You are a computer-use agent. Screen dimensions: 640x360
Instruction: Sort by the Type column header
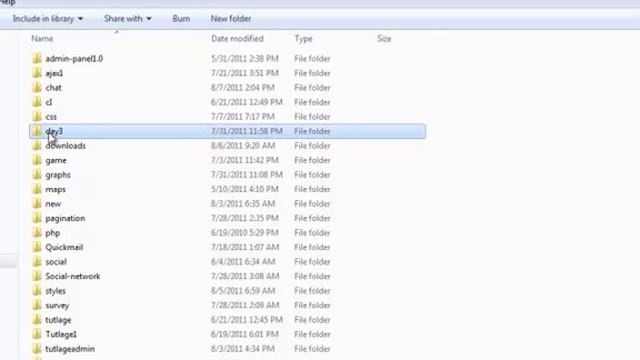(x=303, y=39)
